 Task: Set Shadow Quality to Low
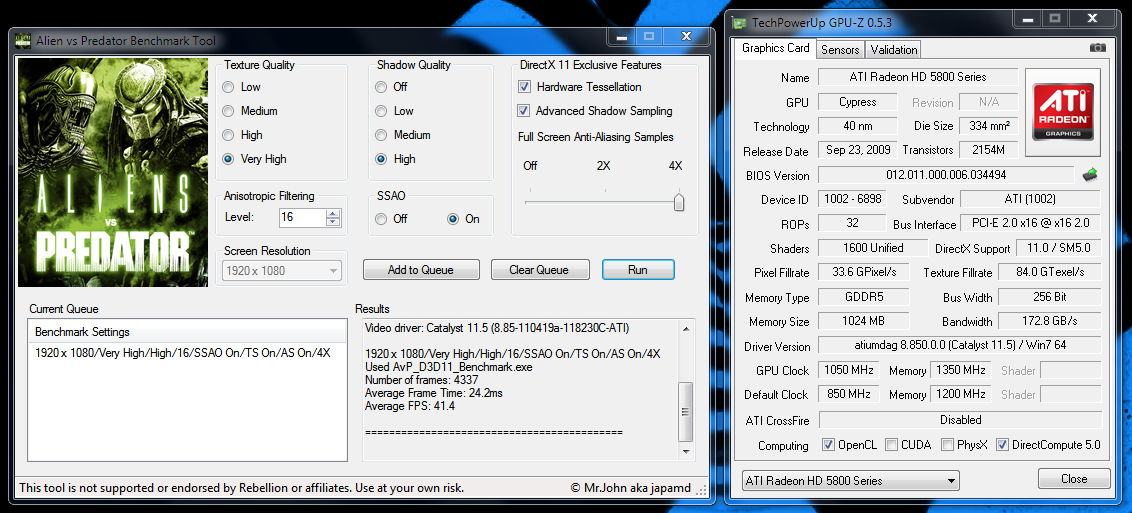coord(380,111)
